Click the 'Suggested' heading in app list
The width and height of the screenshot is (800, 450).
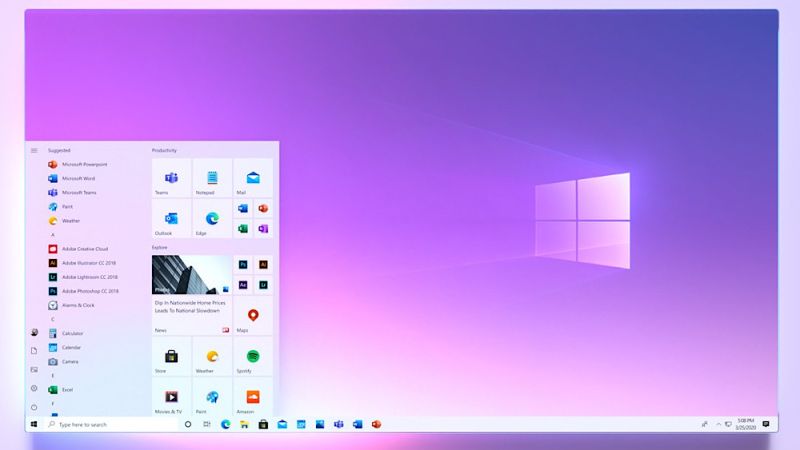[59, 151]
